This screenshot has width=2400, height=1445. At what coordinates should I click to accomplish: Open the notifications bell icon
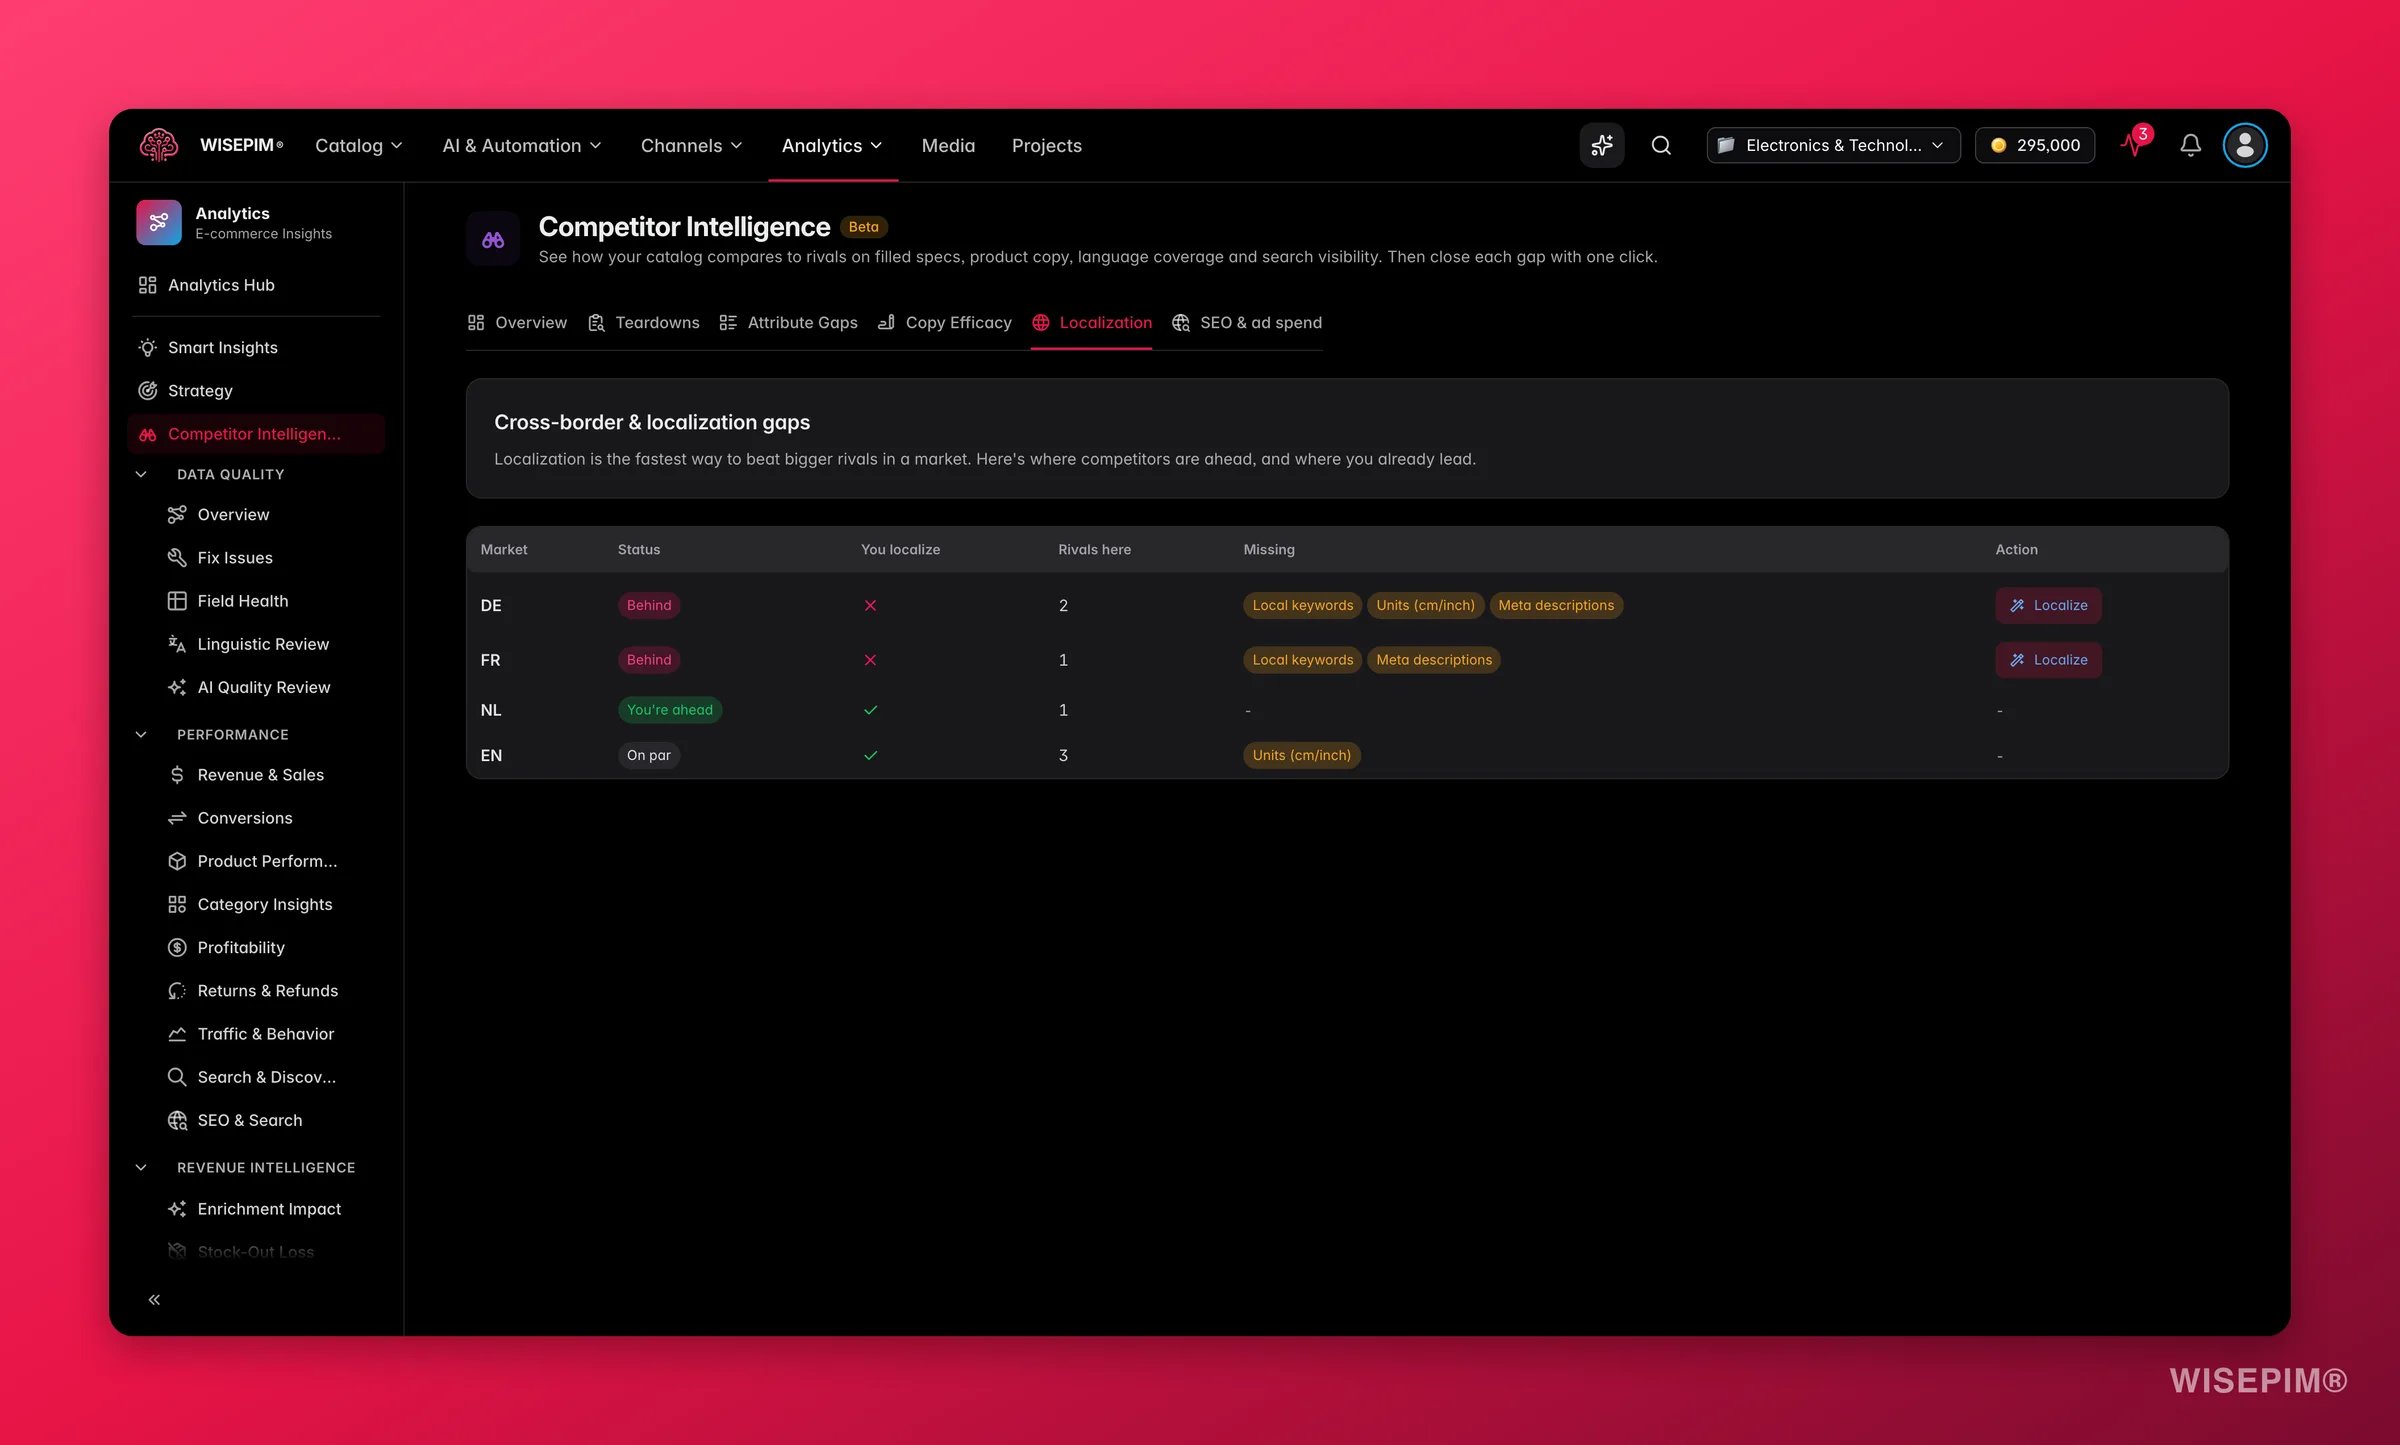click(2190, 145)
